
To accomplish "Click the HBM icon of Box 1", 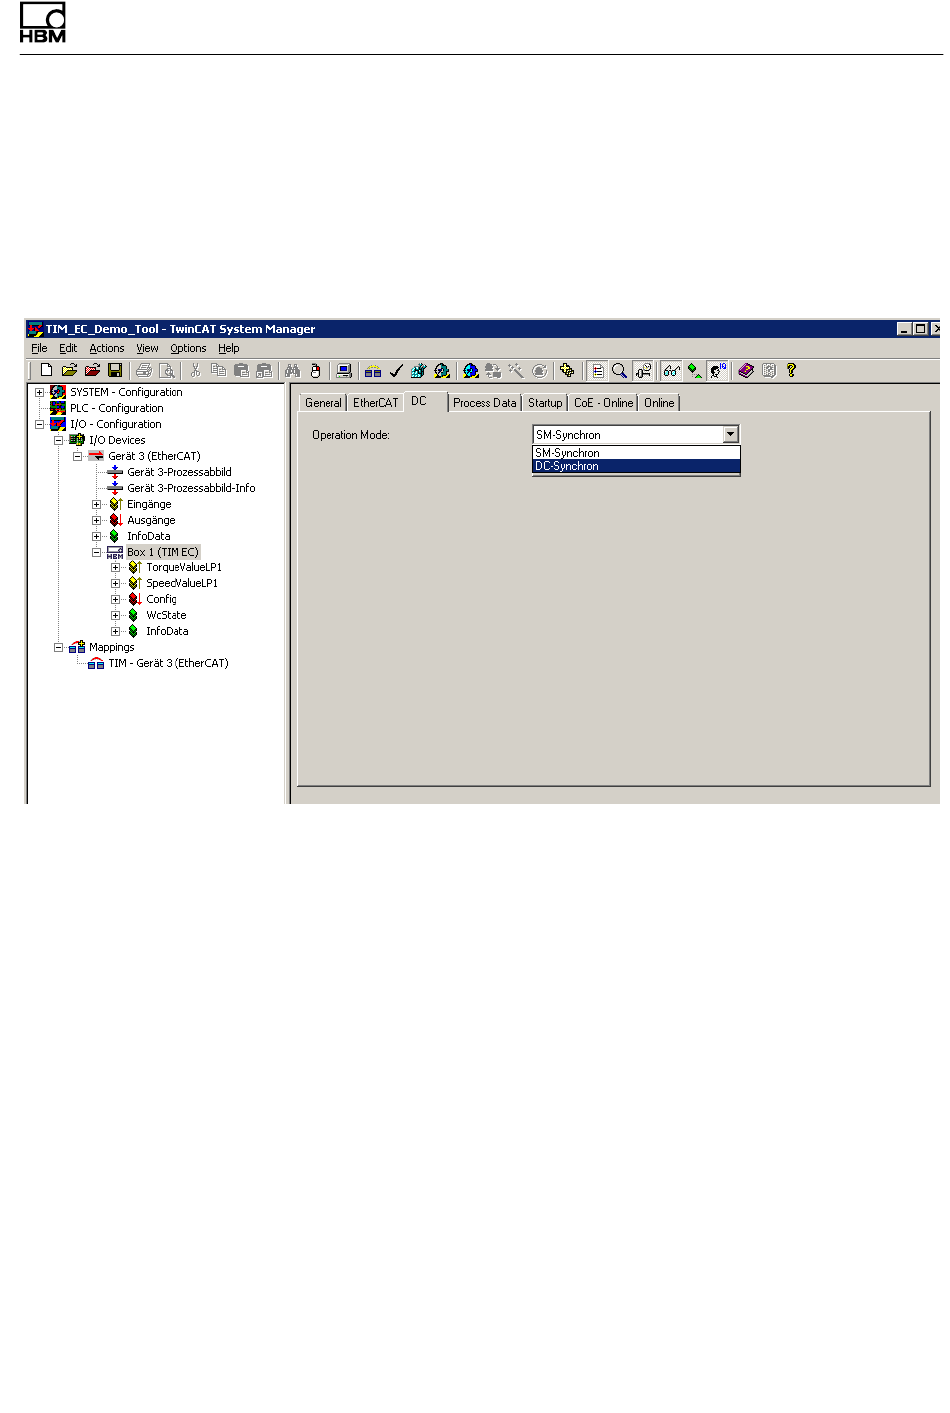I will click(x=115, y=552).
